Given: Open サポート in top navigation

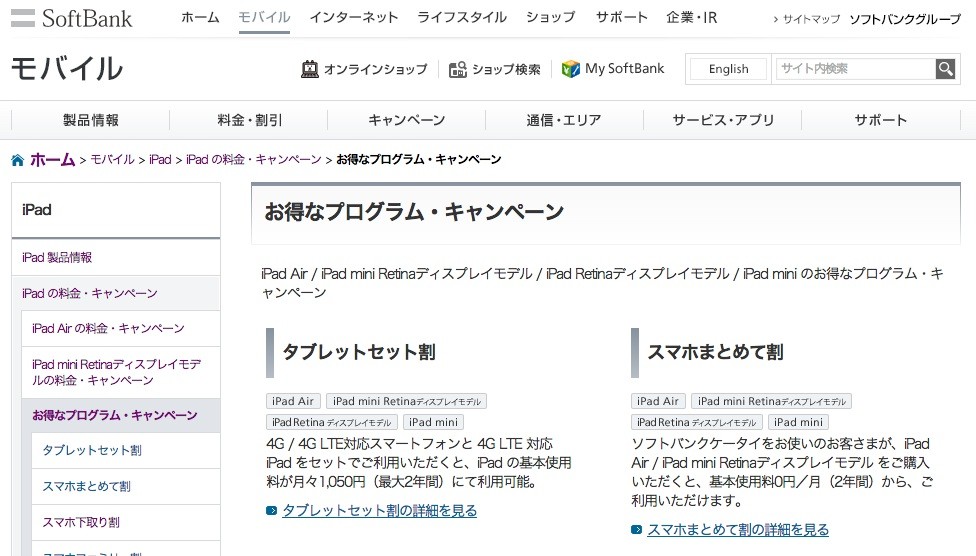Looking at the screenshot, I should (621, 17).
